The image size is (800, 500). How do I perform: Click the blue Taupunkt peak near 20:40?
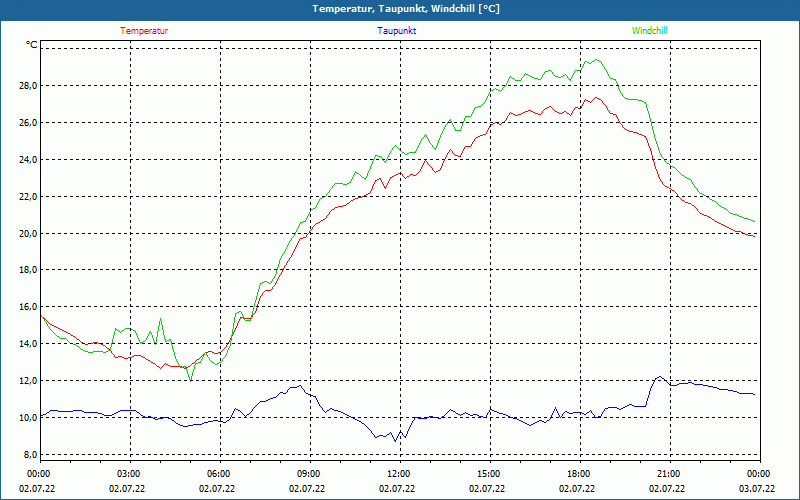660,377
